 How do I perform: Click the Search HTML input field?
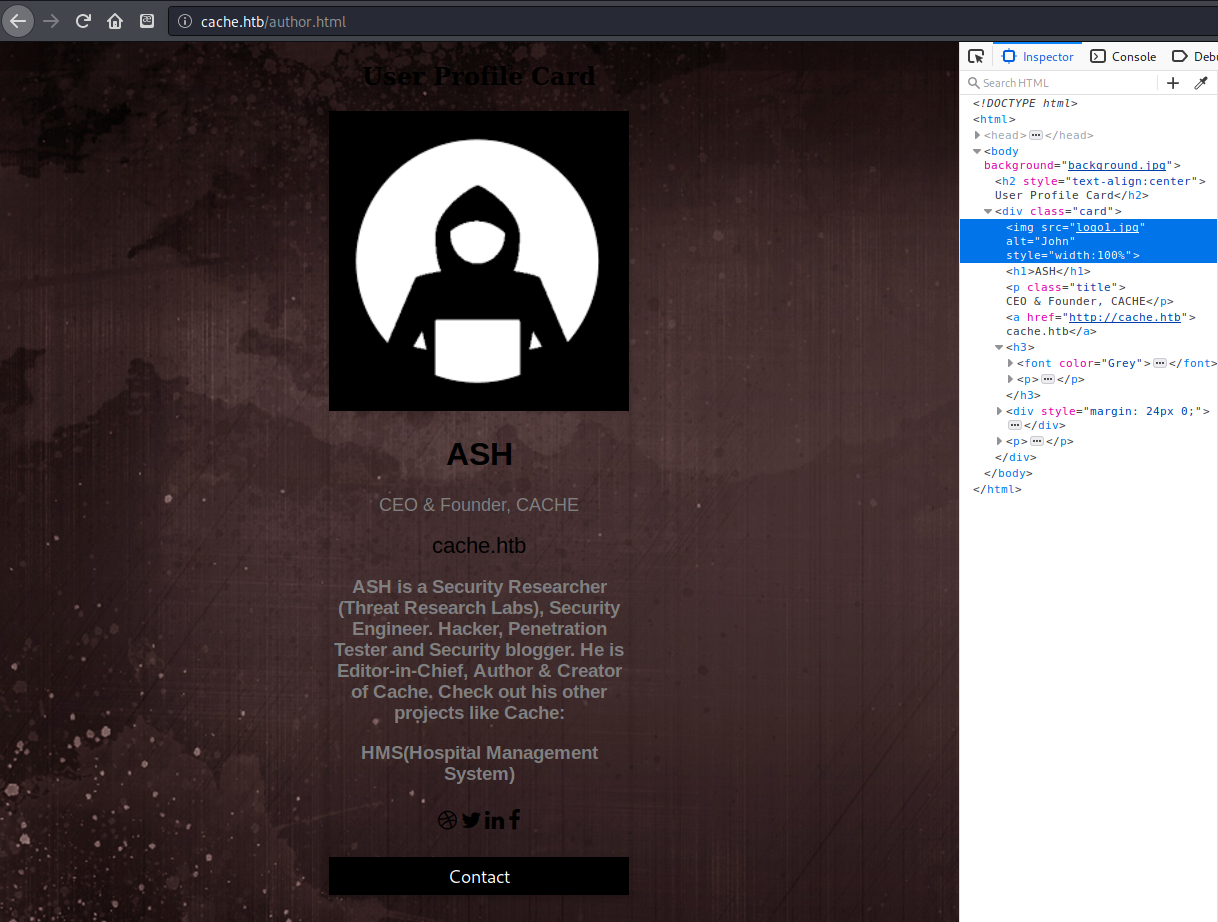point(1060,83)
